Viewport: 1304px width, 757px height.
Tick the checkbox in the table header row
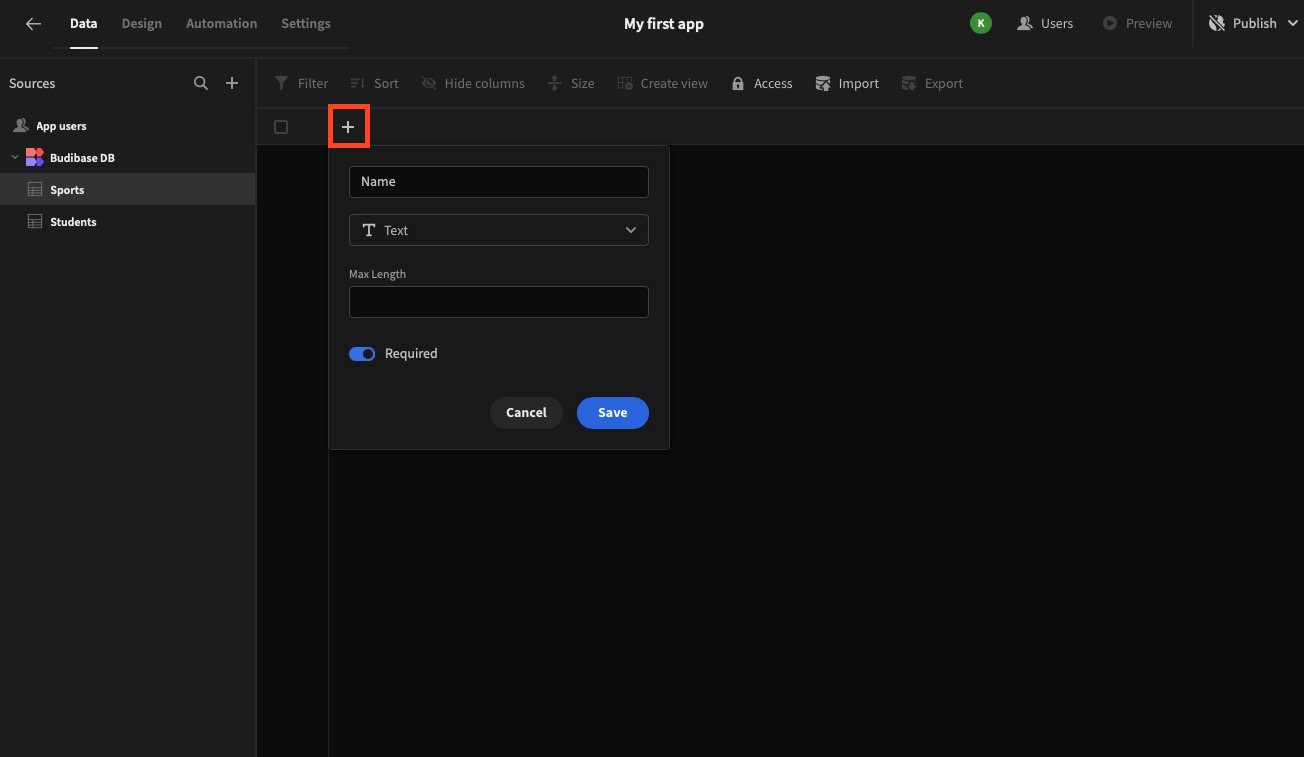[x=281, y=126]
